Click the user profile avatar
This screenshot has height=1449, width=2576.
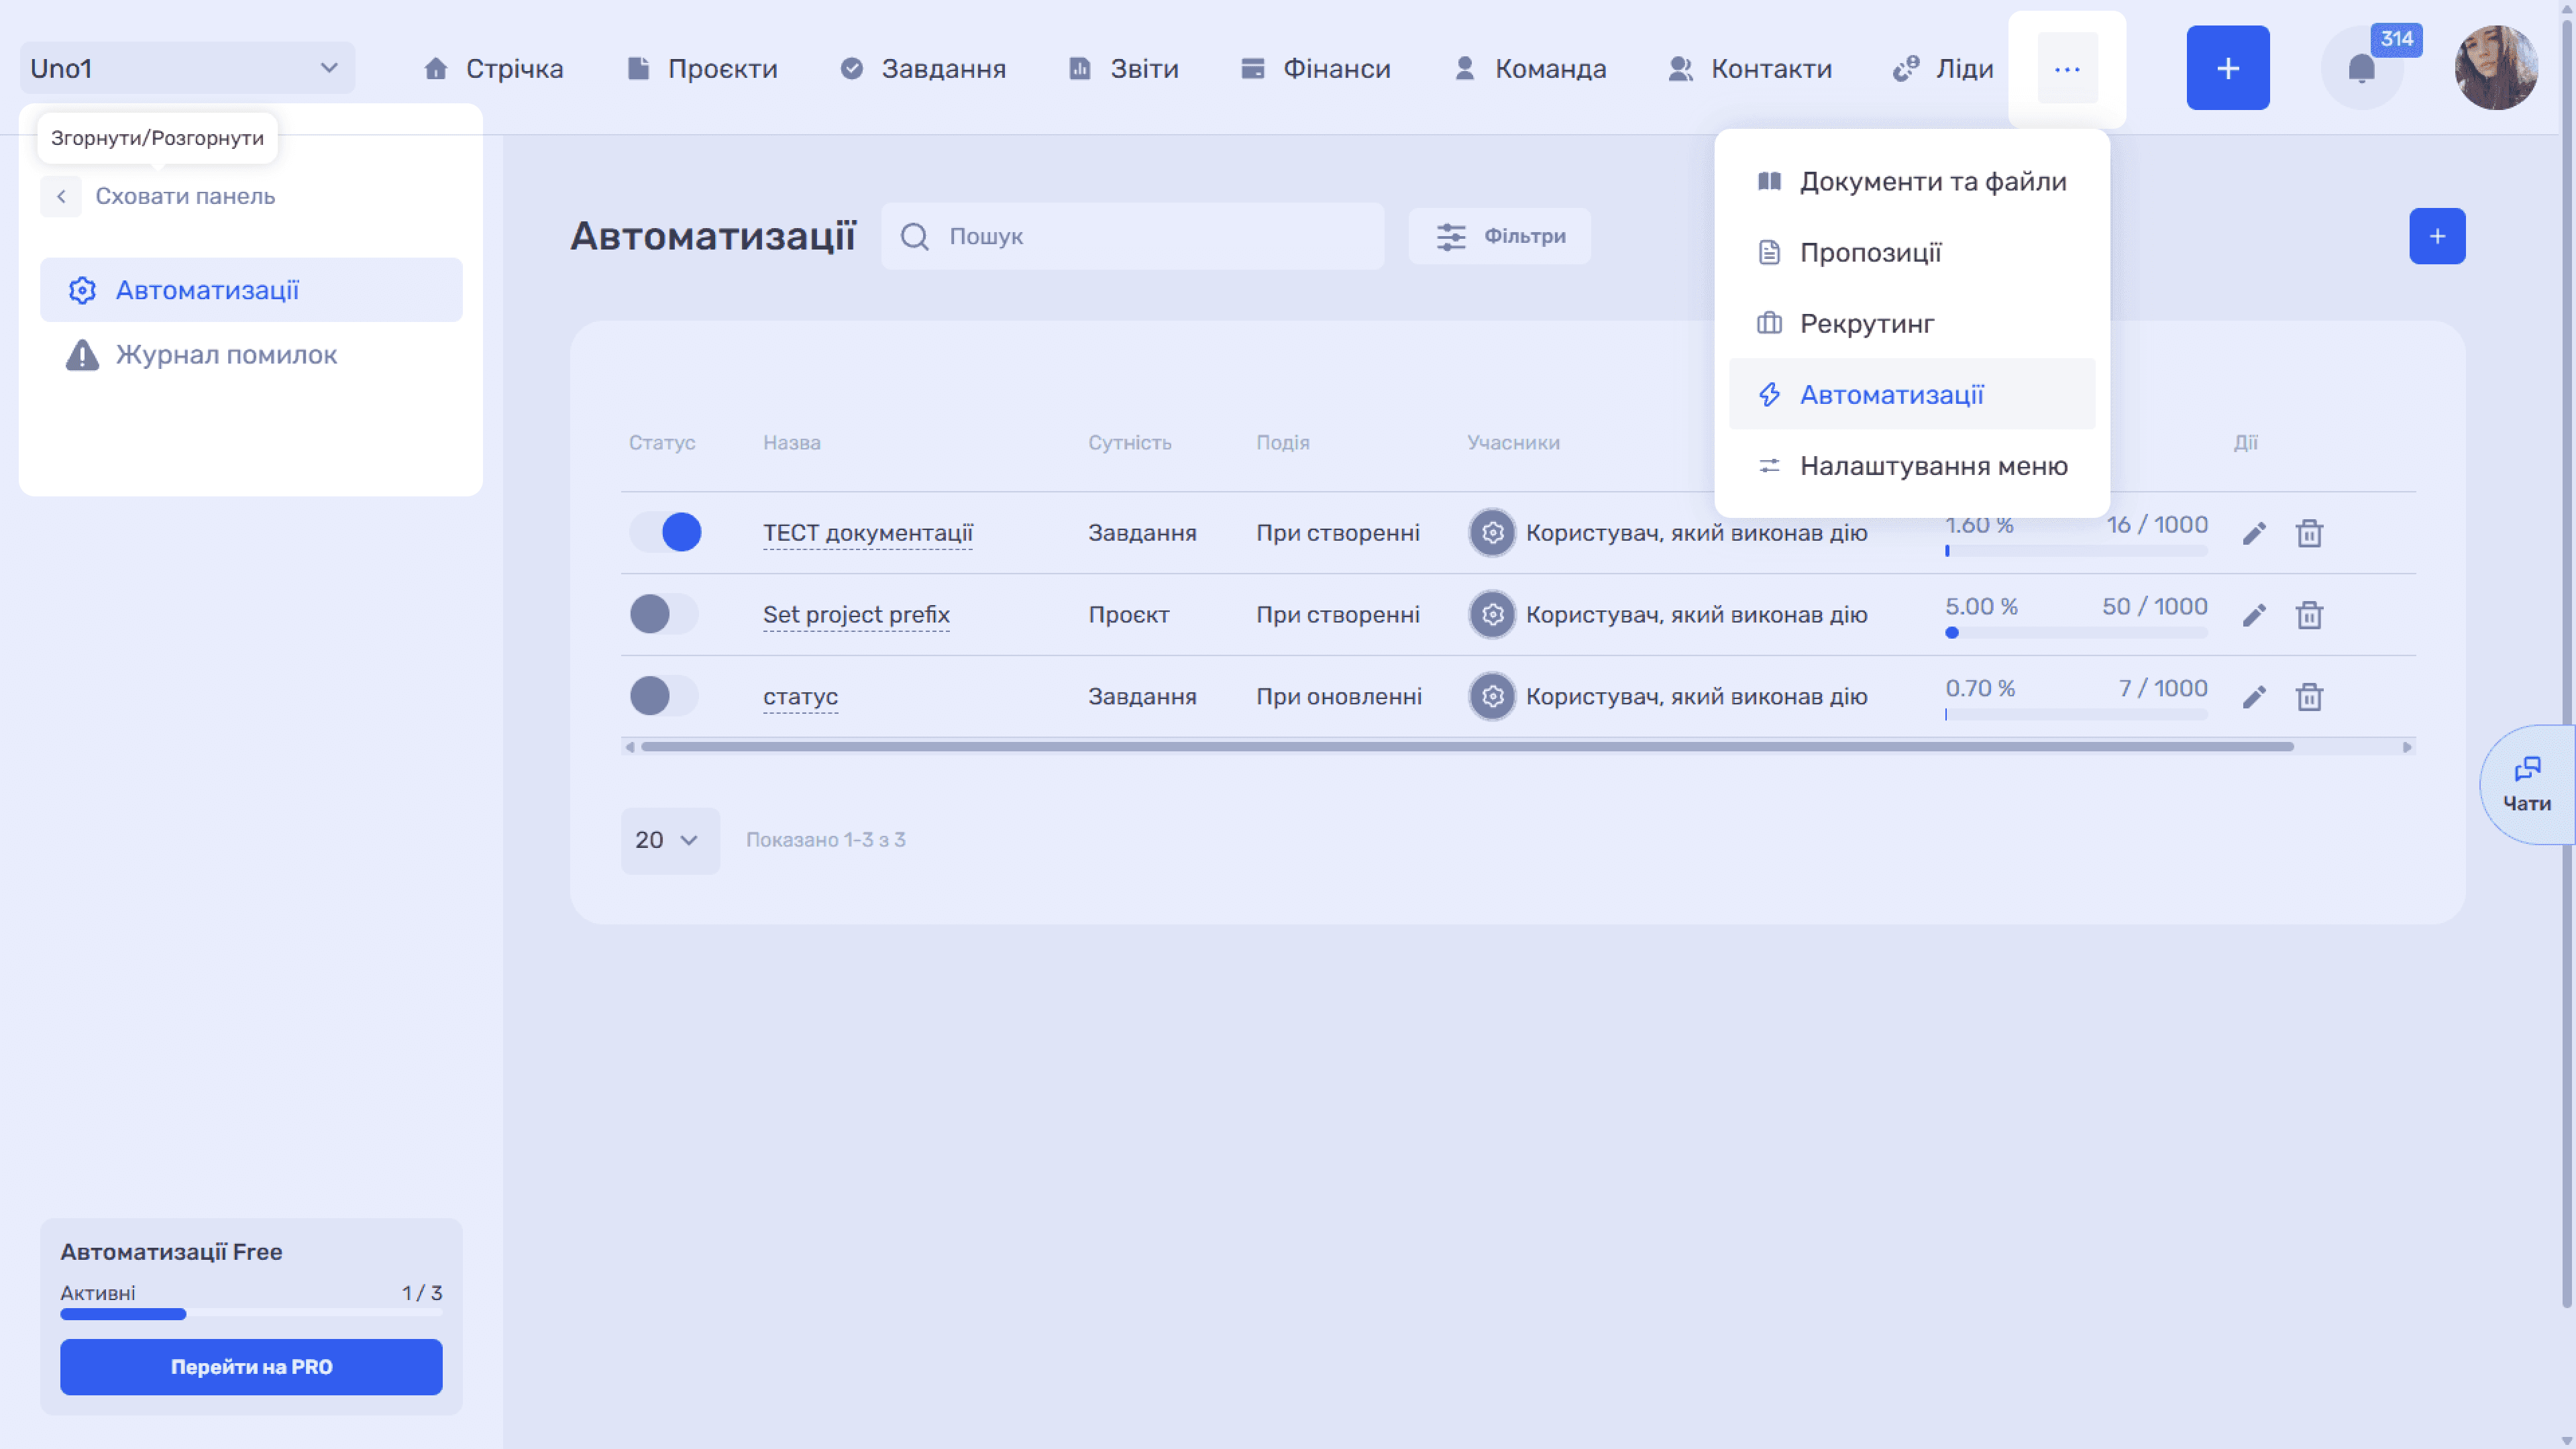pyautogui.click(x=2496, y=68)
